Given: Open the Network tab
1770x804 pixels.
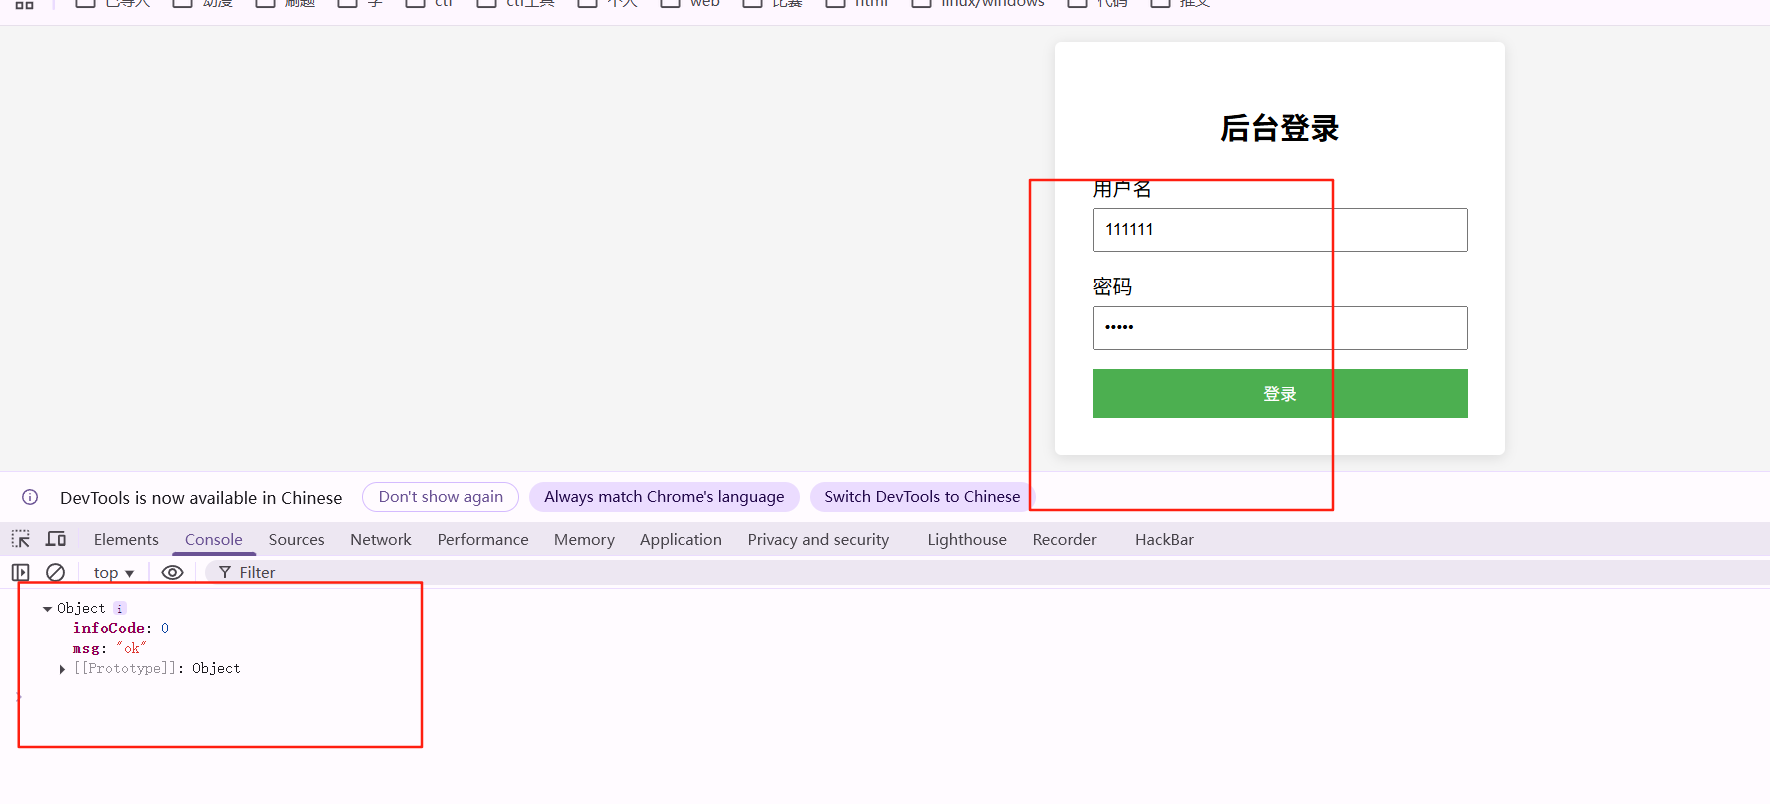Looking at the screenshot, I should click(x=381, y=539).
